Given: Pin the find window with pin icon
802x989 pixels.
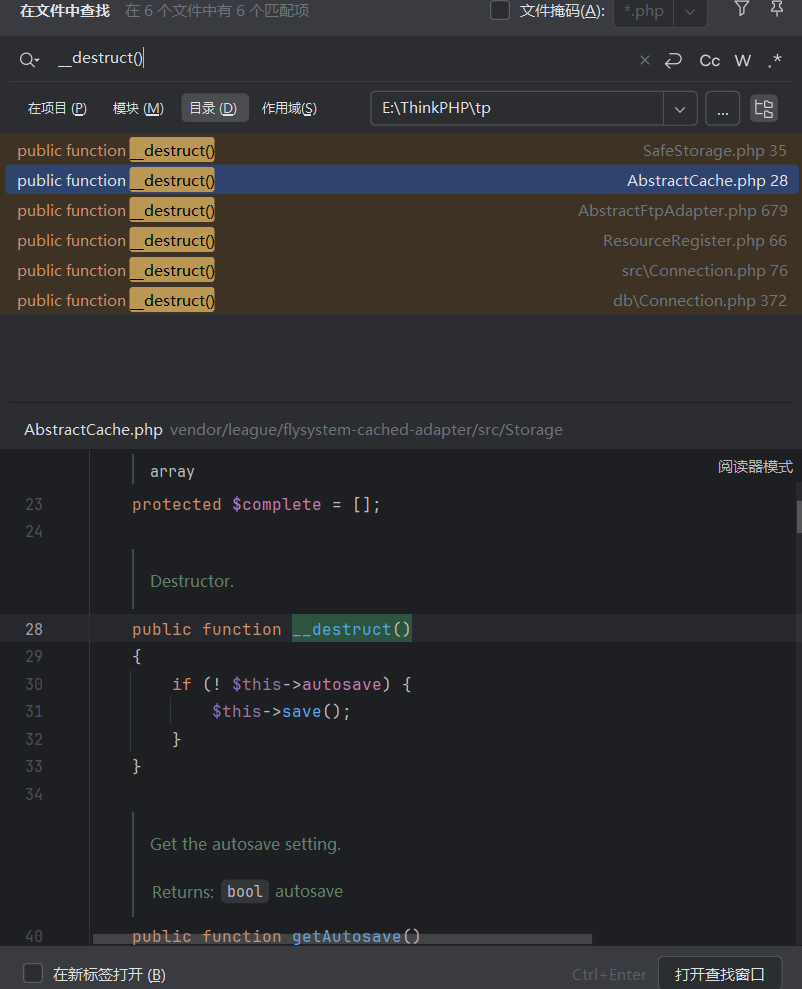Looking at the screenshot, I should click(776, 9).
